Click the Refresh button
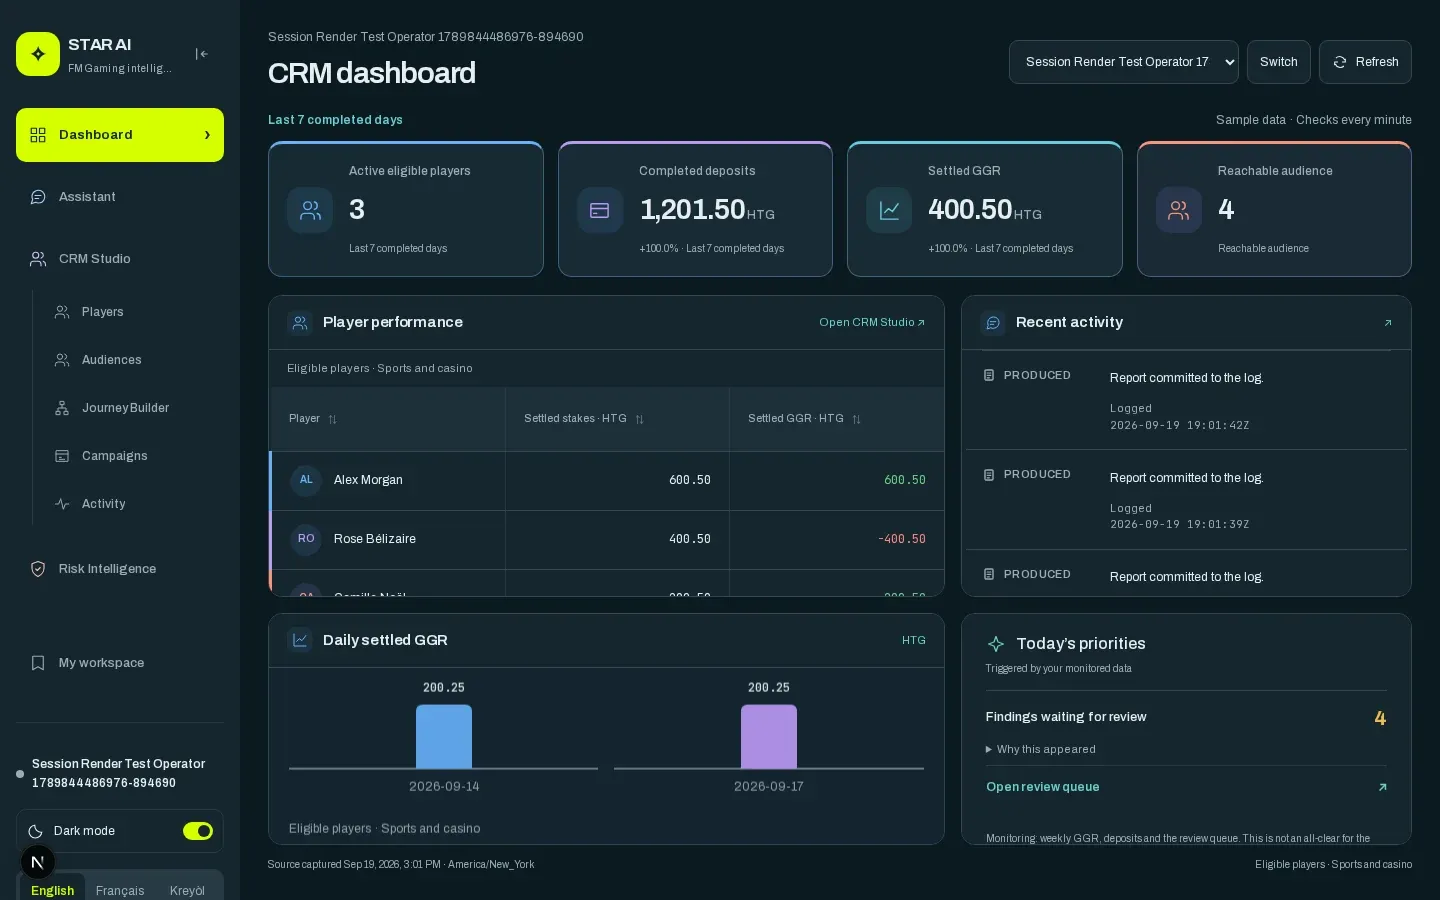The image size is (1440, 900). (x=1365, y=62)
